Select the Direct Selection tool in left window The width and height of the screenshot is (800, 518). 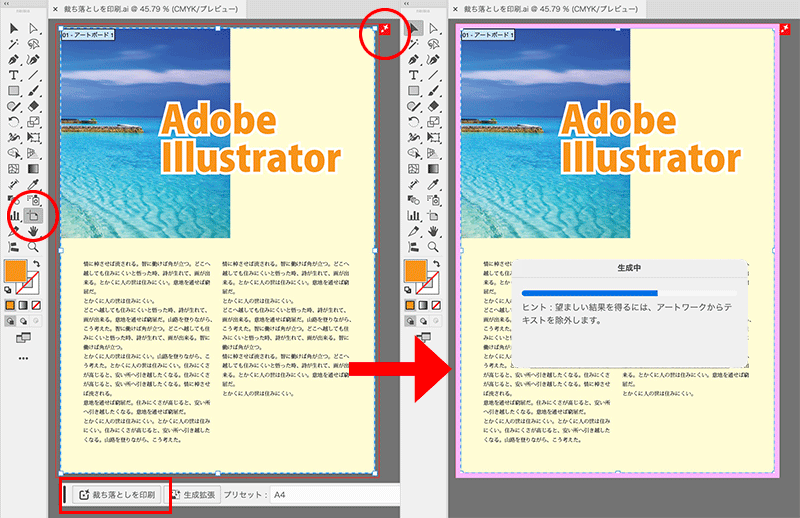(33, 29)
